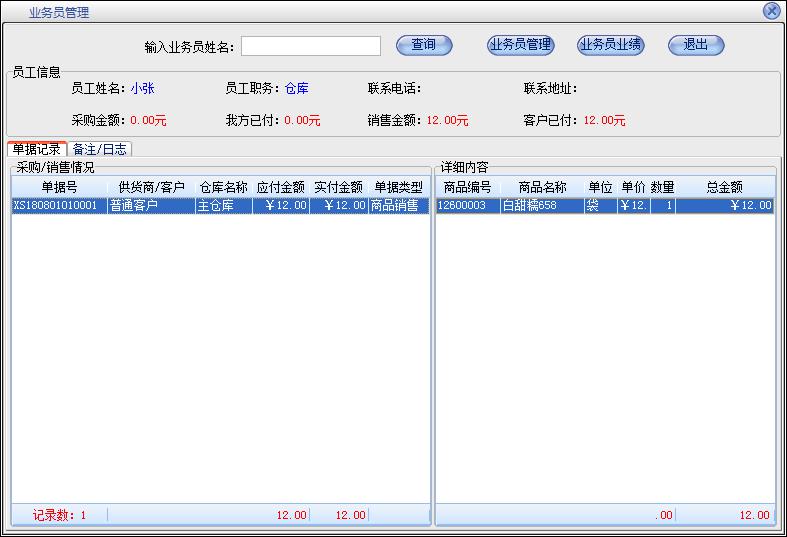Switch to the 单据记录 tab
Viewport: 787px width, 537px height.
[37, 149]
